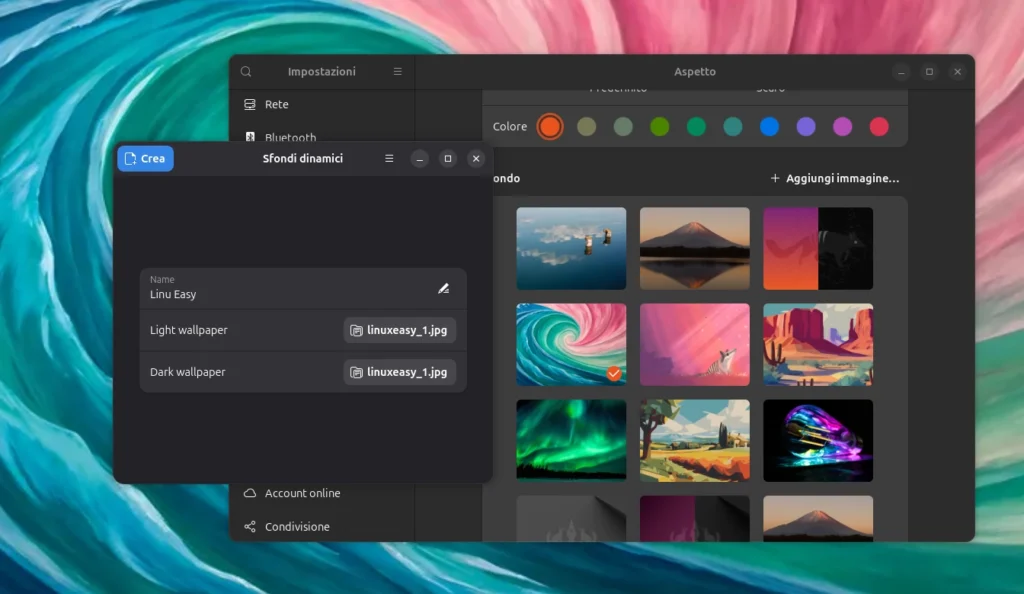Select the desert canyon wallpaper thumbnail
Screen dimensions: 1024x594
[817, 344]
